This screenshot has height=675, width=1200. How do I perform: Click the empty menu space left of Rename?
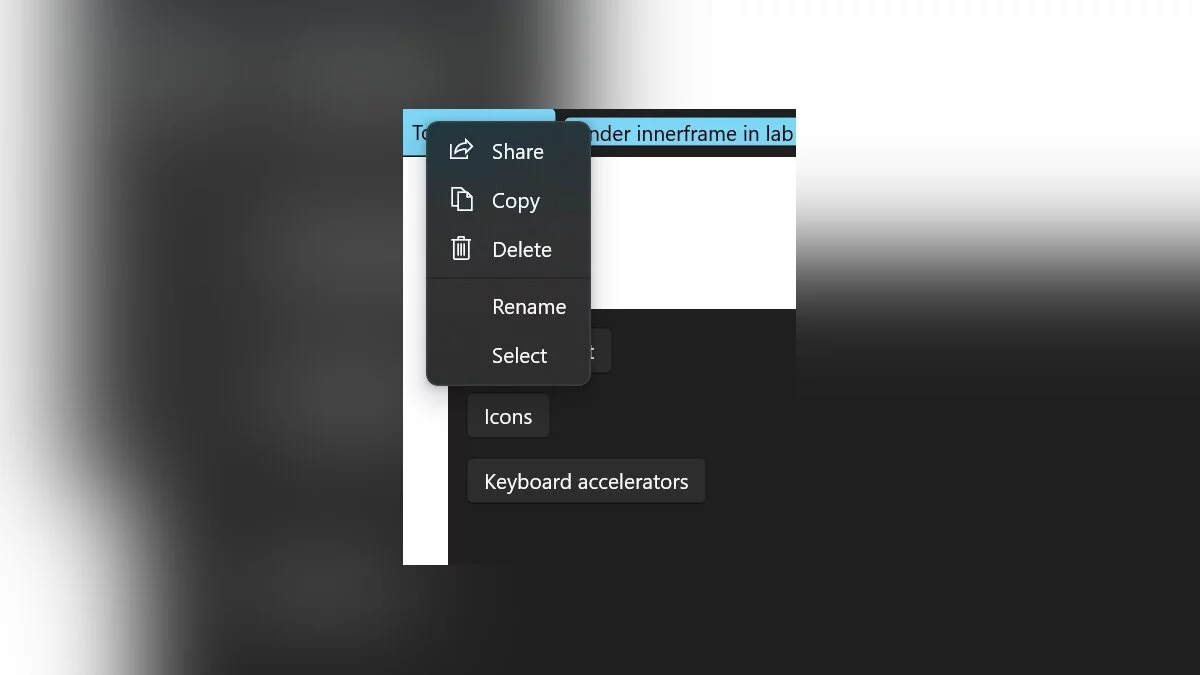pos(460,307)
